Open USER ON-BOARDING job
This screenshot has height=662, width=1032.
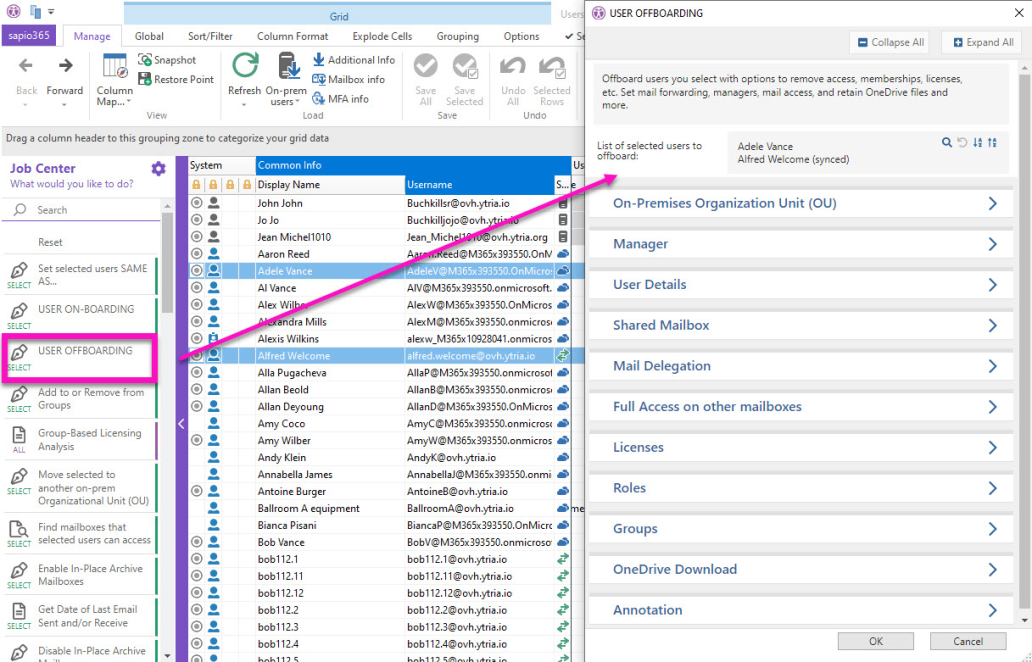tap(80, 315)
